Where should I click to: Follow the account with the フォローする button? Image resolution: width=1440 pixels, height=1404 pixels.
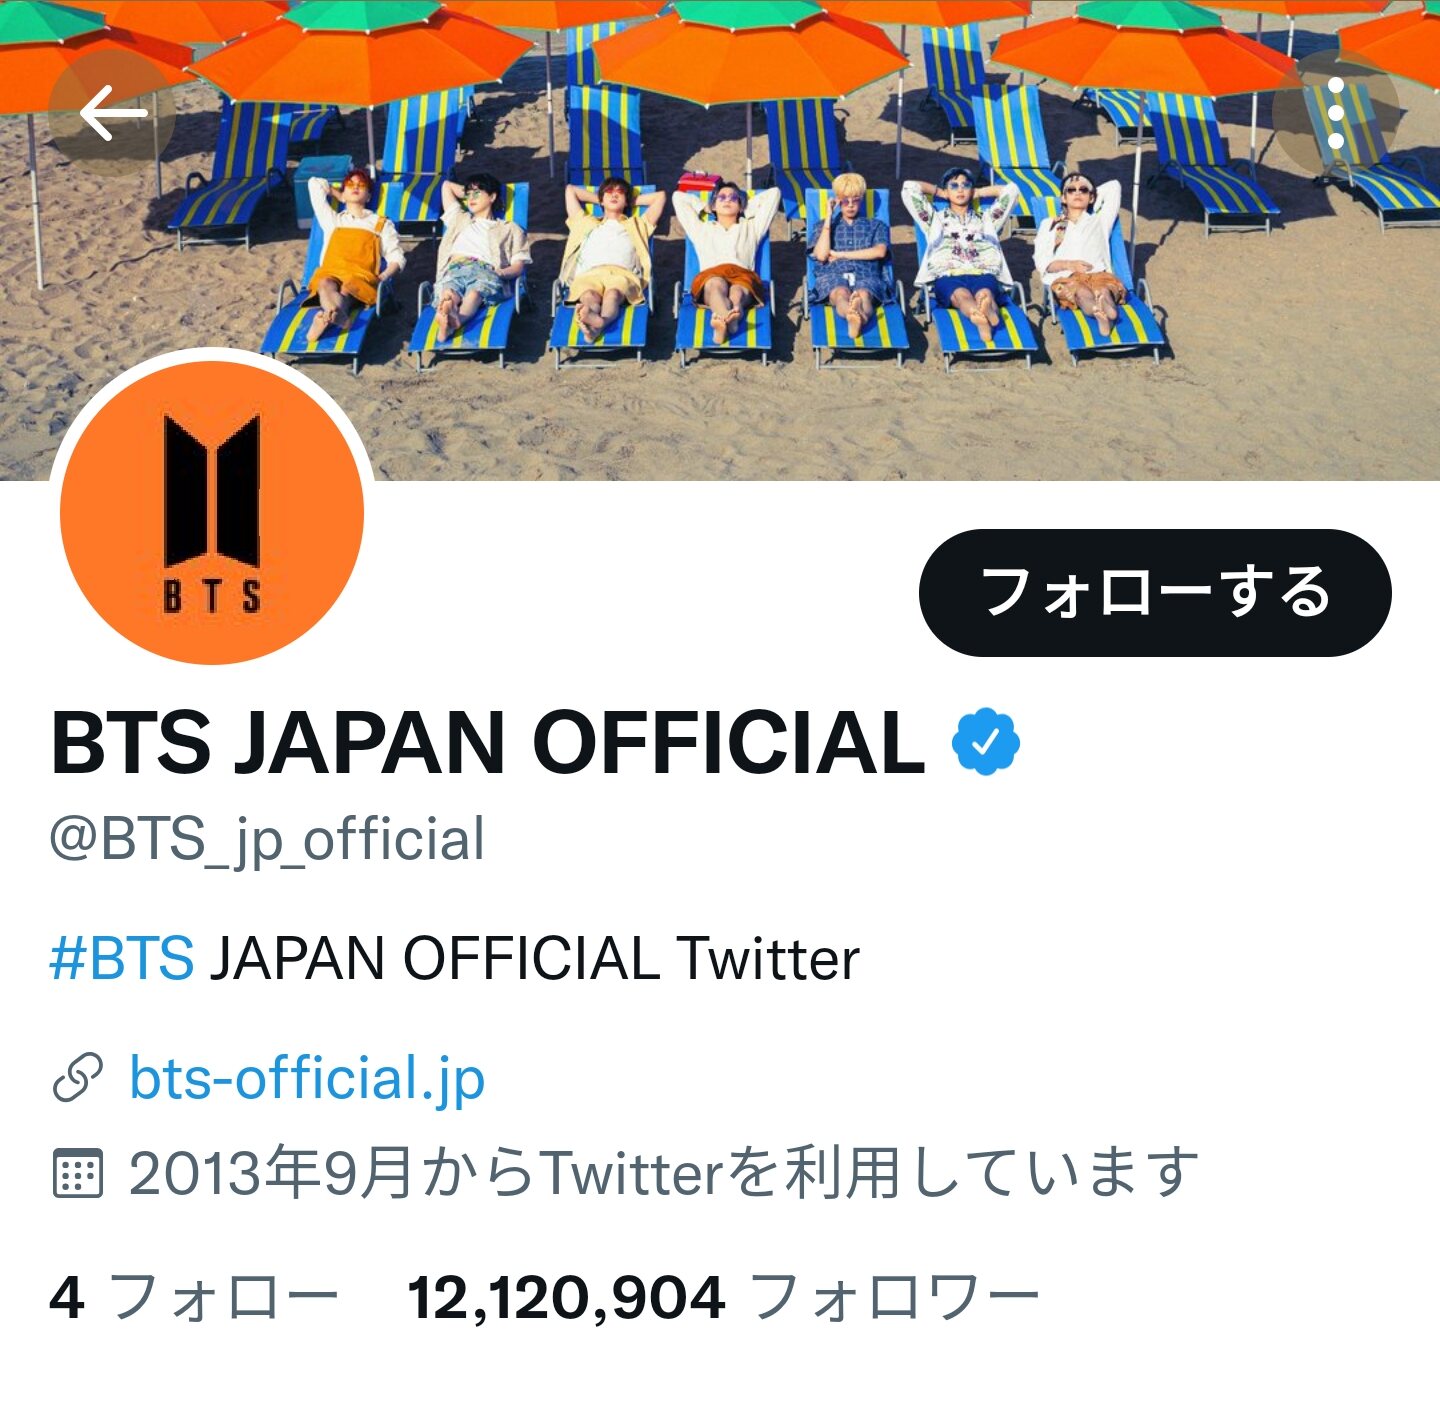tap(1155, 593)
